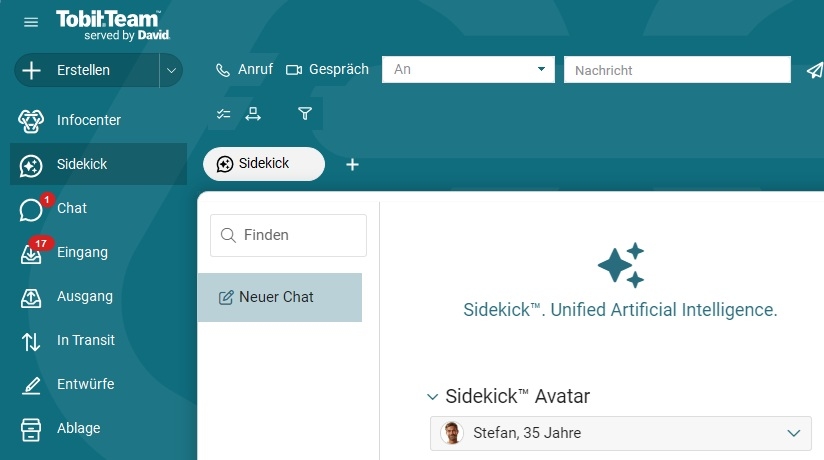Click the checklist select-all toolbar icon
The width and height of the screenshot is (824, 460).
click(x=223, y=114)
